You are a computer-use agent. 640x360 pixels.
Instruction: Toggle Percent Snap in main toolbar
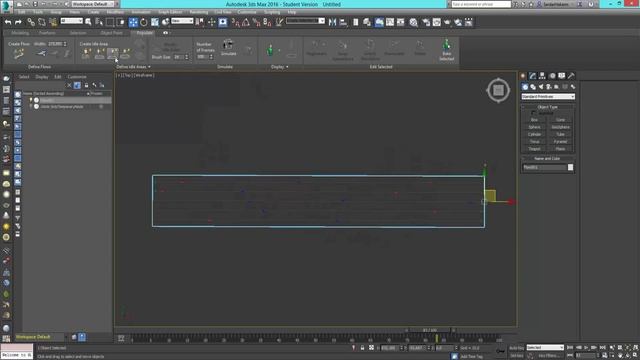[257, 22]
